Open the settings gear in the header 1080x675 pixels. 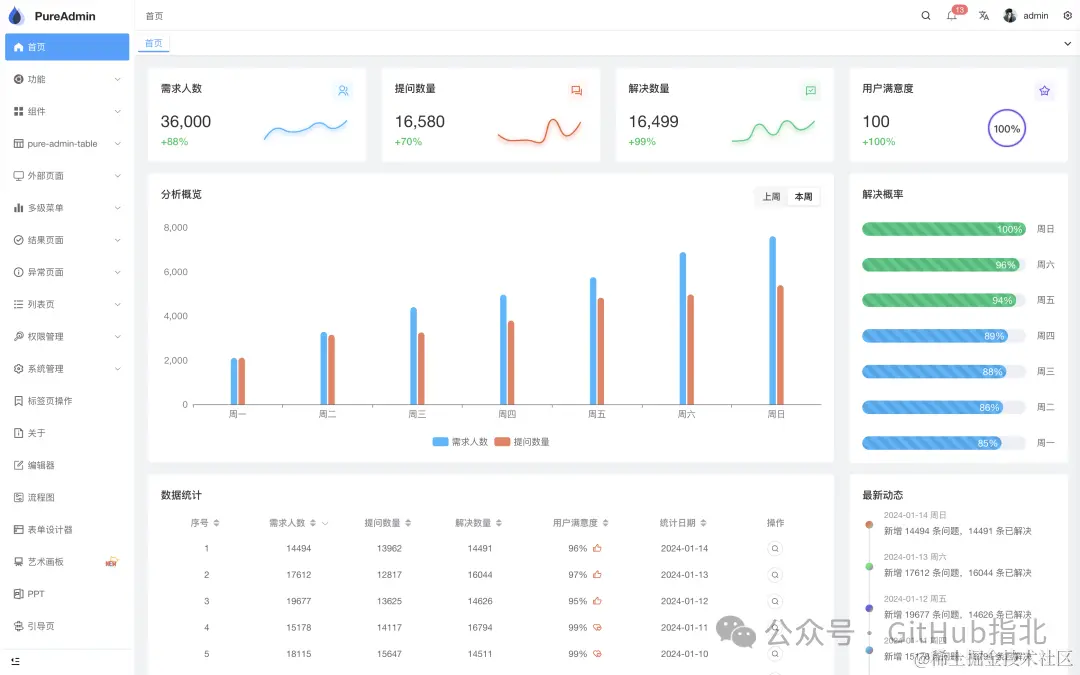pos(1068,16)
